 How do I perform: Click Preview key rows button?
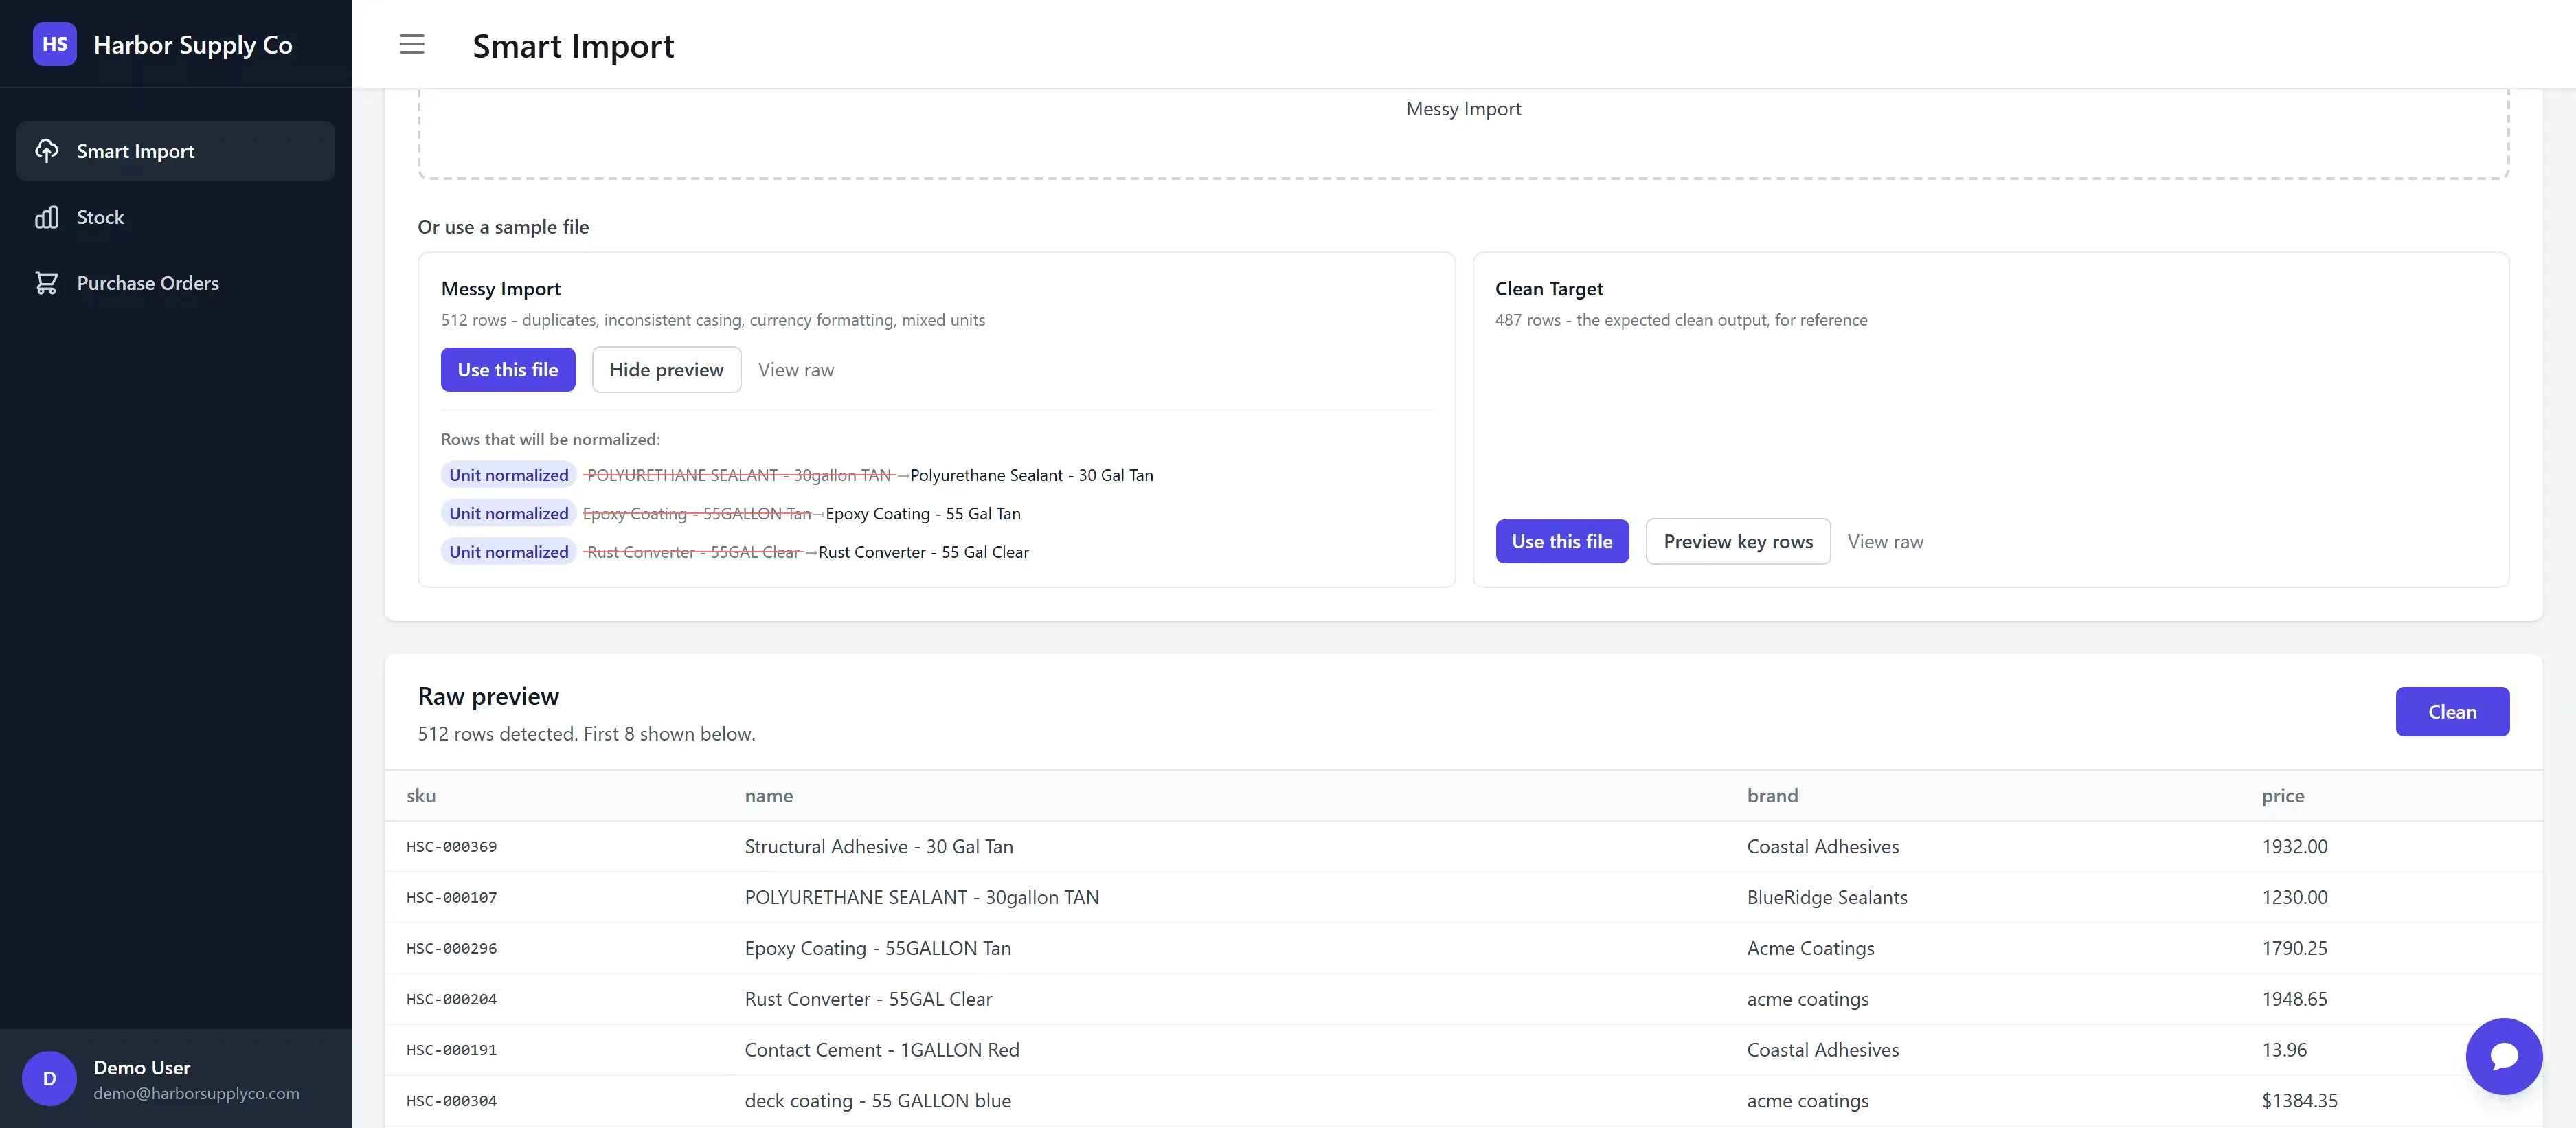pyautogui.click(x=1738, y=541)
